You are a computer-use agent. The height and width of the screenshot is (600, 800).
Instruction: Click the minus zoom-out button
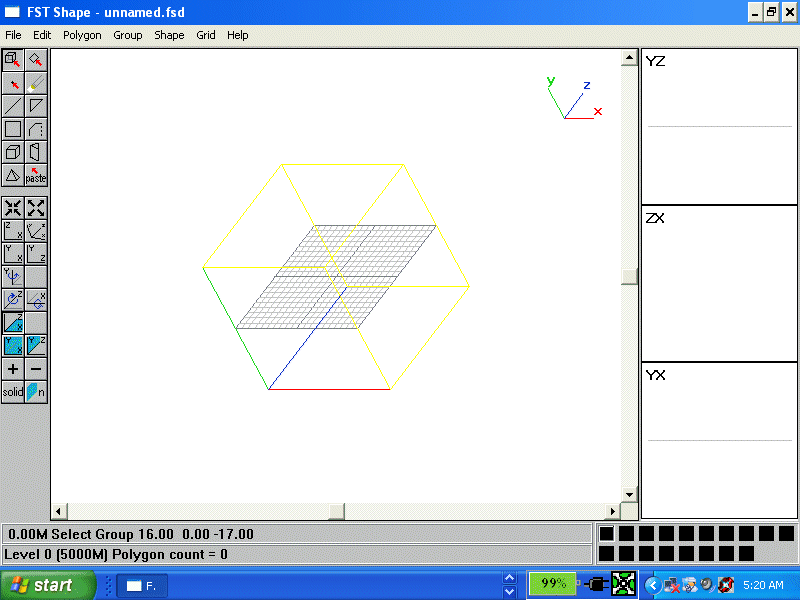35,368
